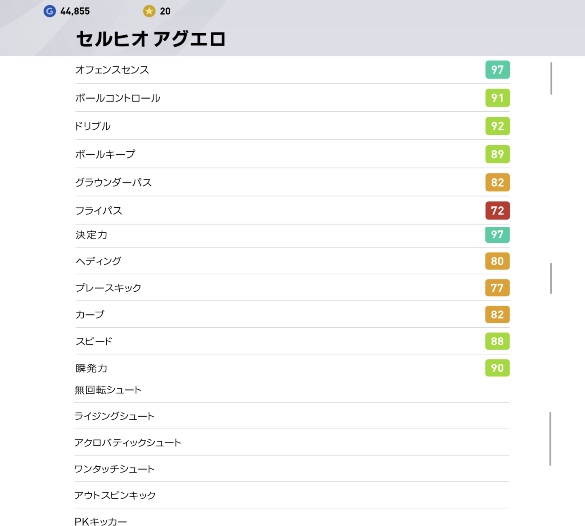The width and height of the screenshot is (585, 526).
Task: Click the グラウンダーパス stat label
Action: click(113, 182)
